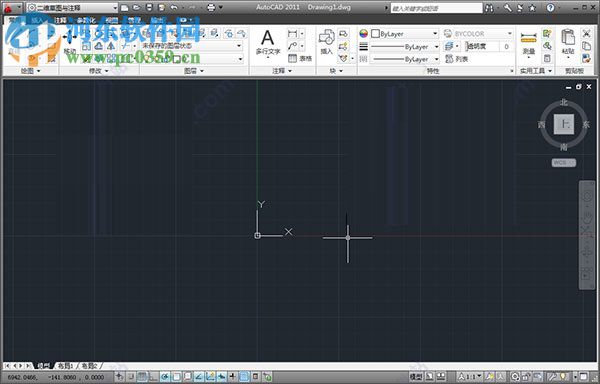
Task: Select the multileader tool in 注释 panel
Action: coord(293,46)
